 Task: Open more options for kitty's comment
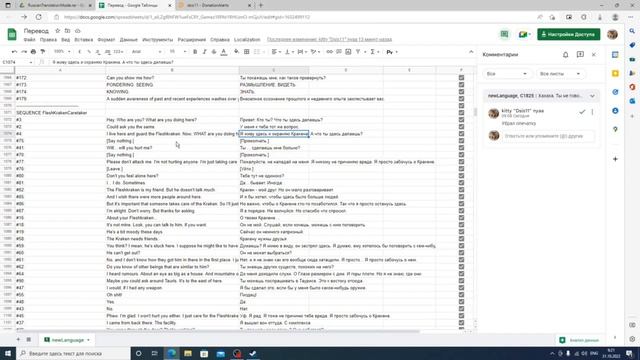coord(592,112)
